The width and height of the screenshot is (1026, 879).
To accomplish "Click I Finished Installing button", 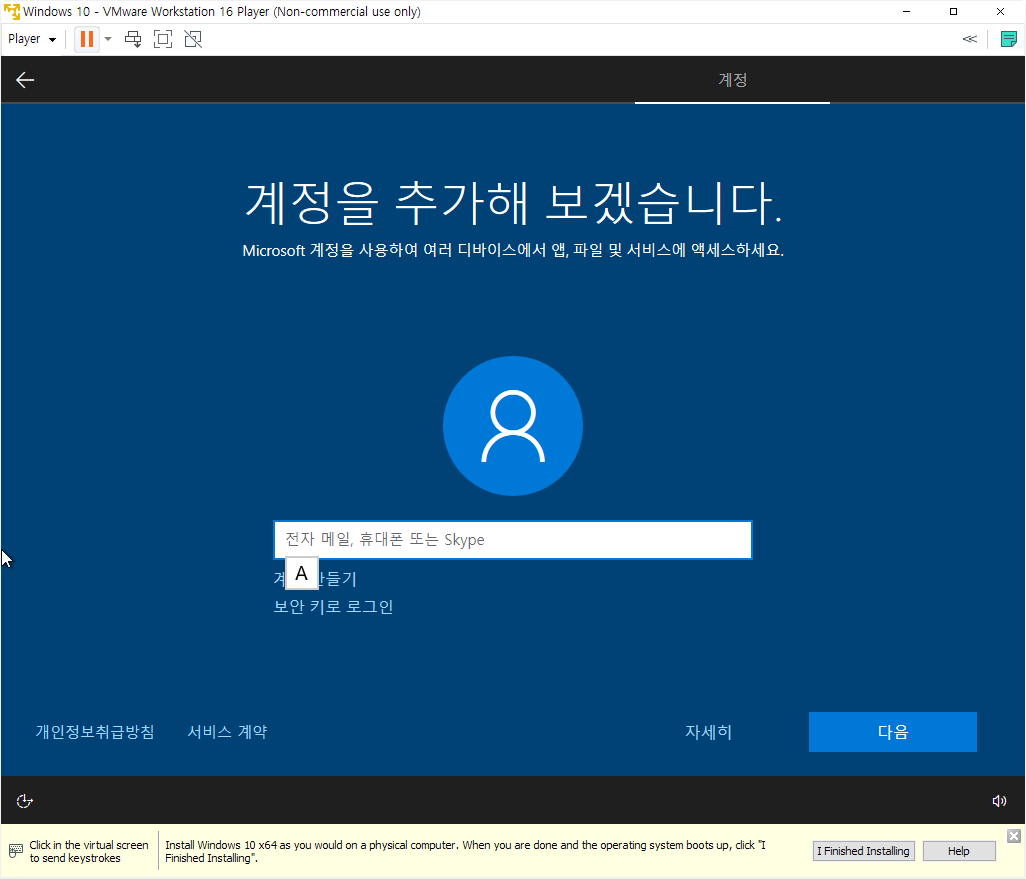I will tap(863, 851).
